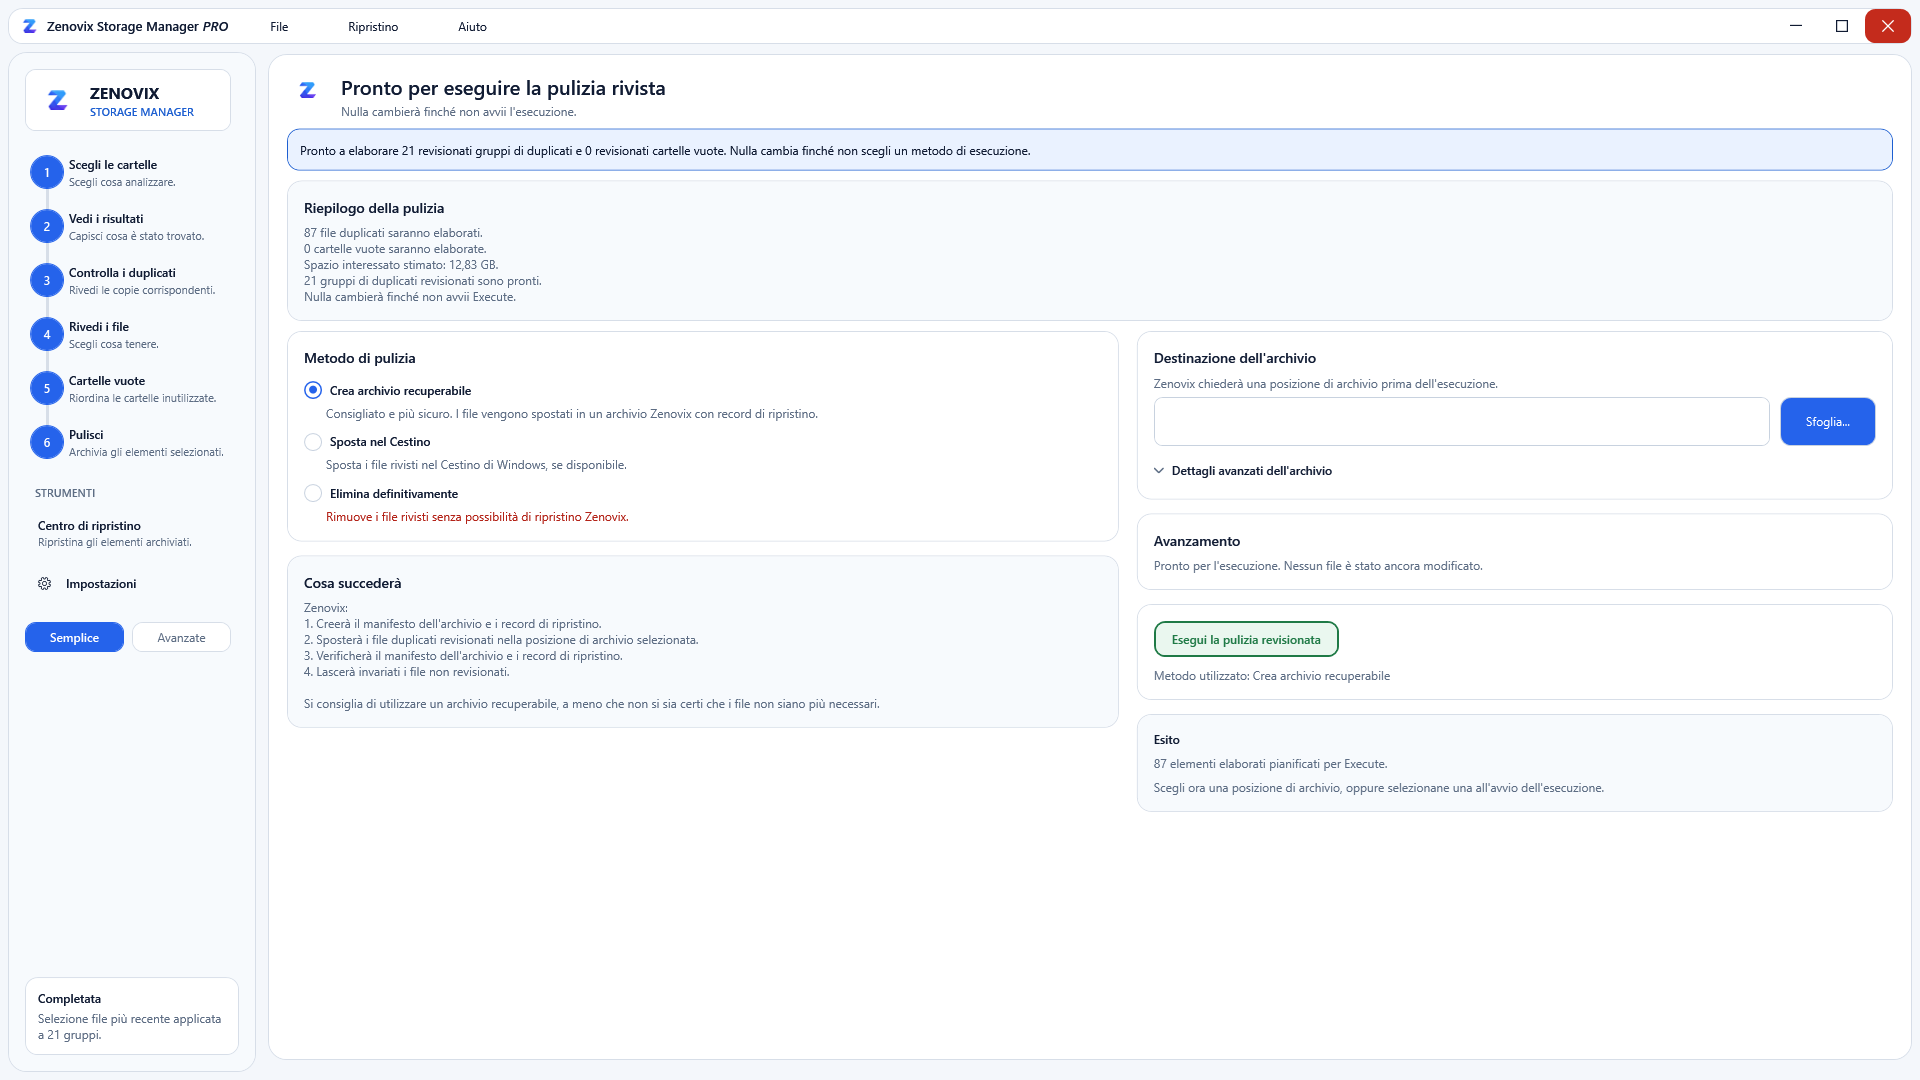The image size is (1920, 1080).
Task: Click the Sfoglia... button
Action: coord(1827,422)
